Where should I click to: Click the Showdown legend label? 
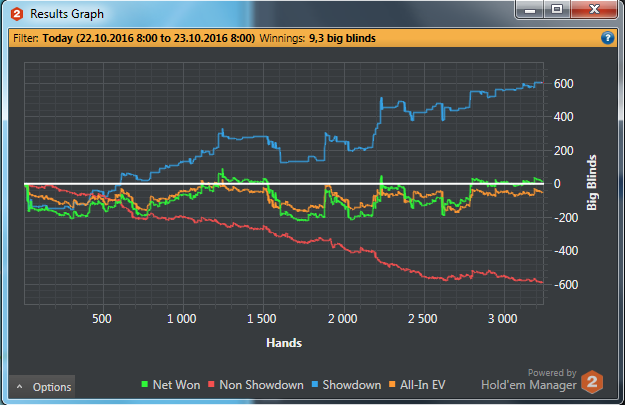point(352,385)
